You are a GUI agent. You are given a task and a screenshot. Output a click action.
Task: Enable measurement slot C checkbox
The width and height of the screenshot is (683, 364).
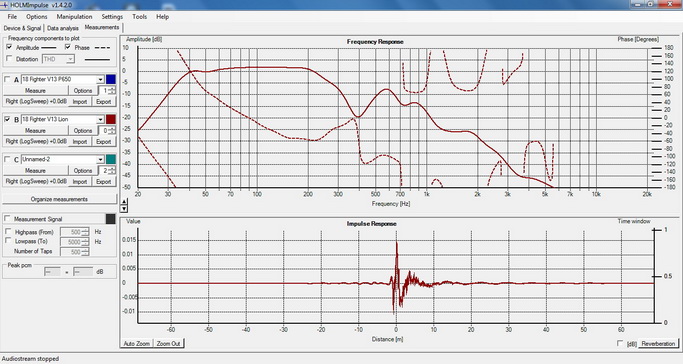7,159
